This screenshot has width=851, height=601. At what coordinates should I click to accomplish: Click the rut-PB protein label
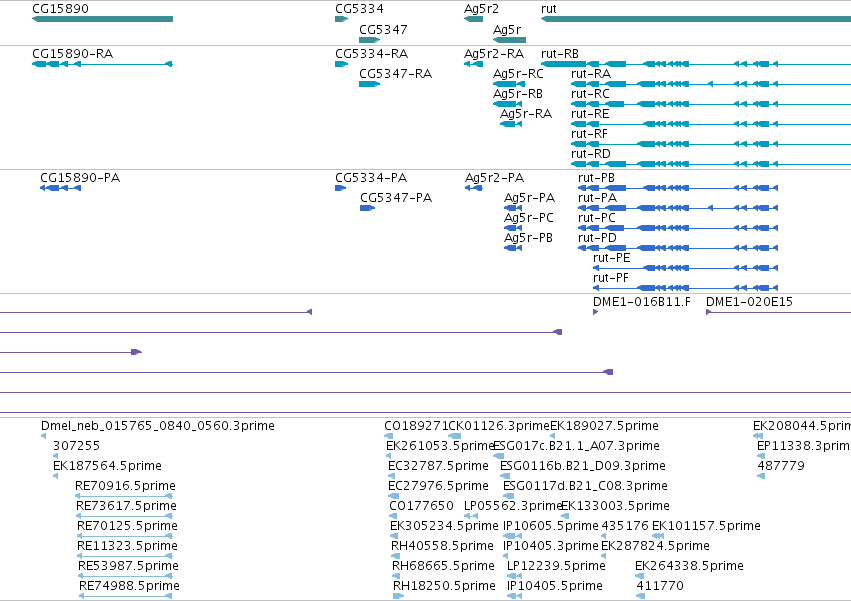[x=596, y=178]
